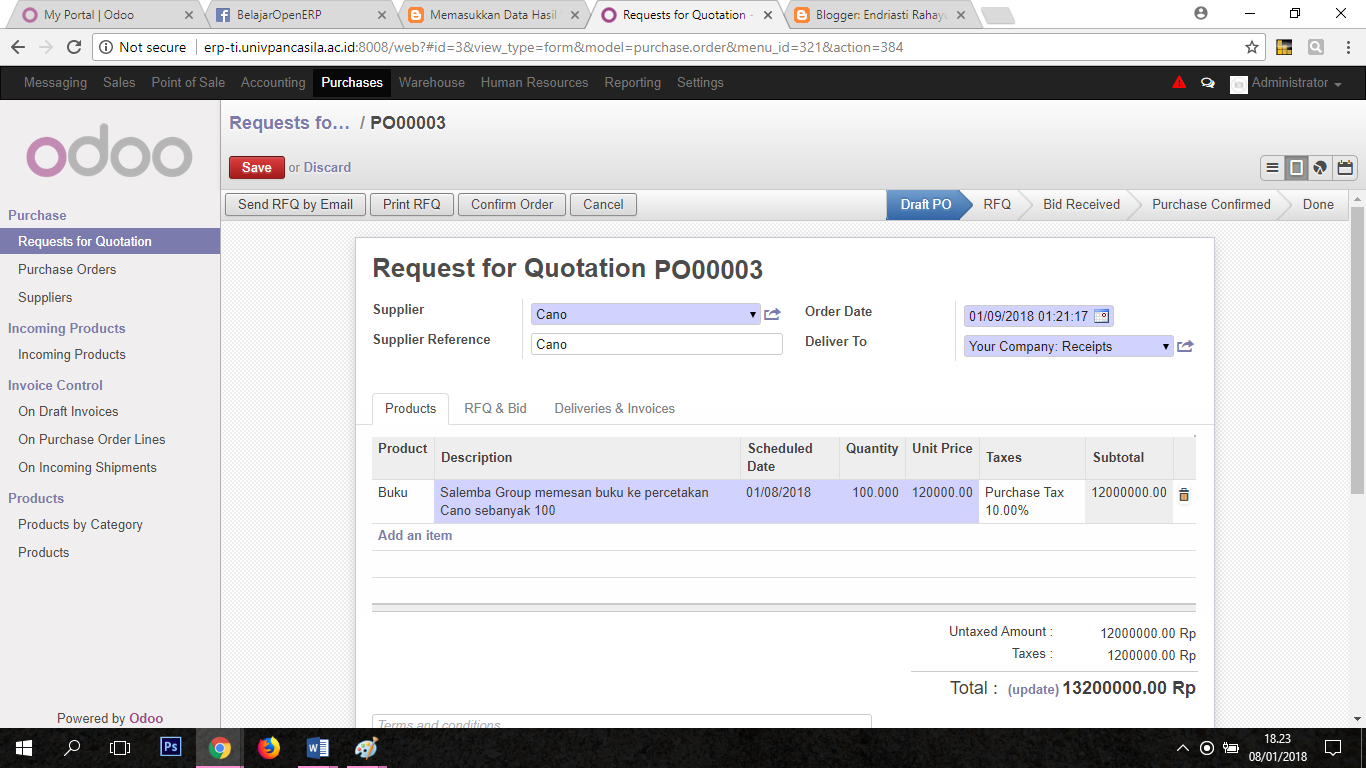Go back to Requests for Quotation breadcrumb
This screenshot has width=1366, height=768.
[x=290, y=123]
